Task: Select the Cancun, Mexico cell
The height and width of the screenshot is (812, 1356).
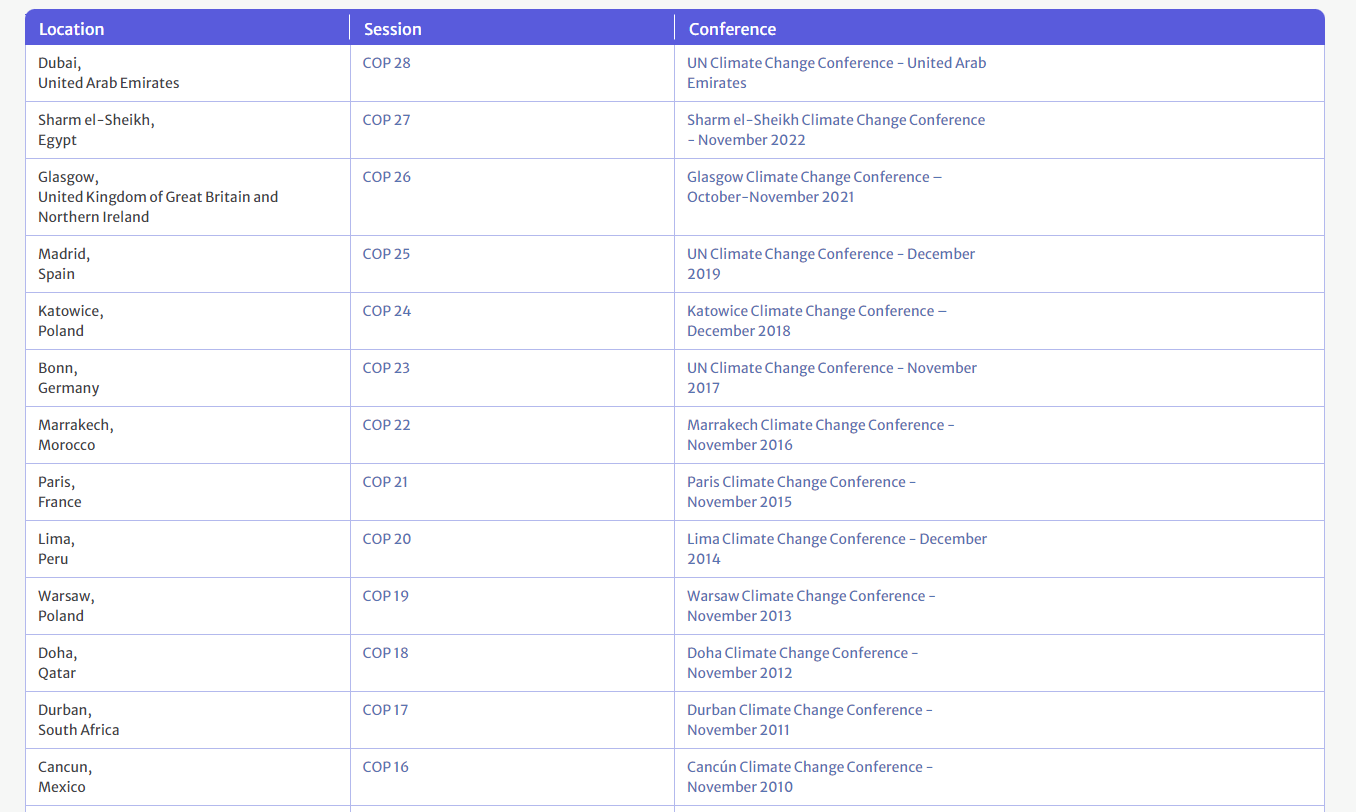Action: coord(188,777)
